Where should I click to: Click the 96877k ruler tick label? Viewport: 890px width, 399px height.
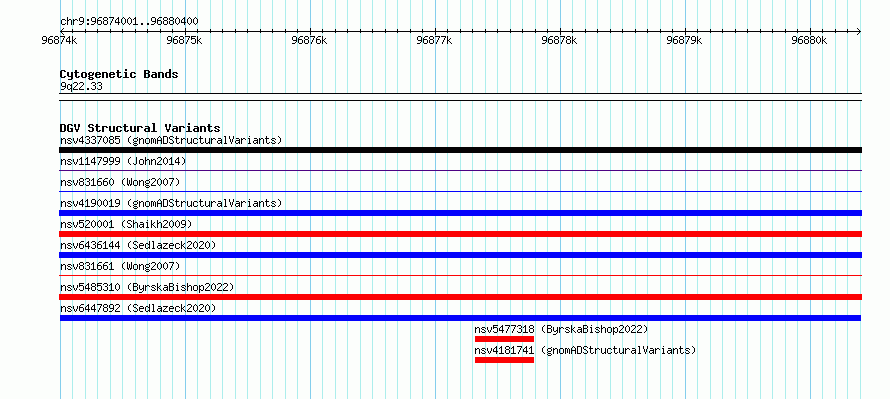(x=434, y=40)
